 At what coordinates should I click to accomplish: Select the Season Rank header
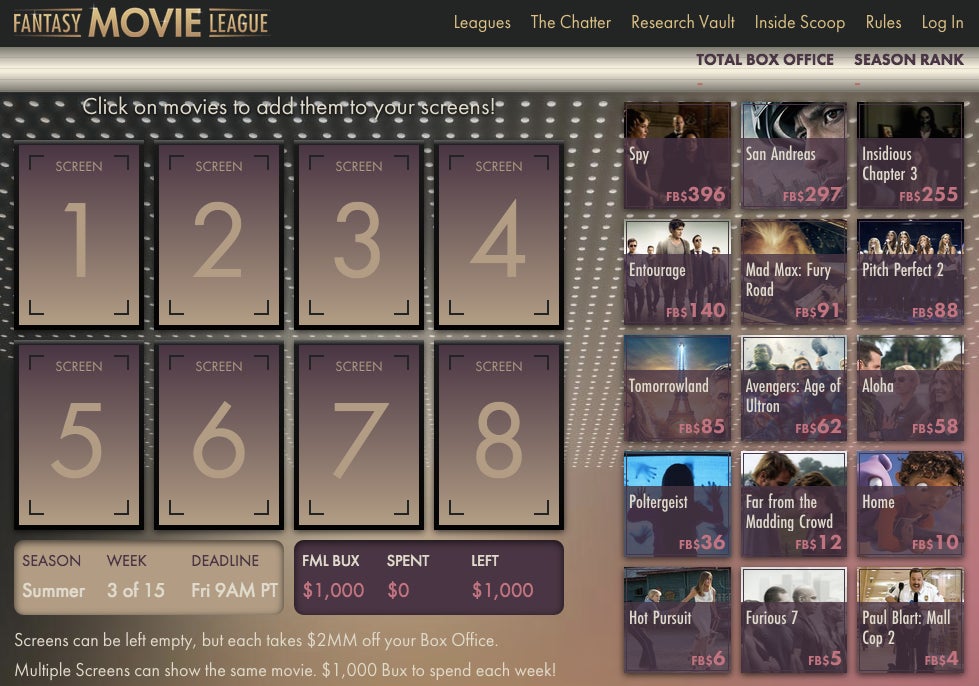(x=908, y=59)
